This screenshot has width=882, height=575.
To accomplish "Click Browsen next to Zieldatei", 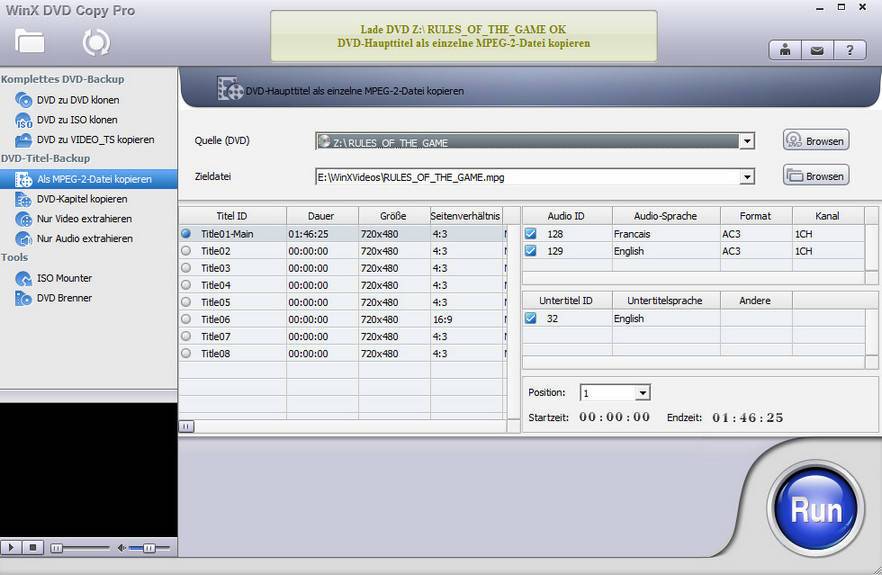I will coord(816,176).
